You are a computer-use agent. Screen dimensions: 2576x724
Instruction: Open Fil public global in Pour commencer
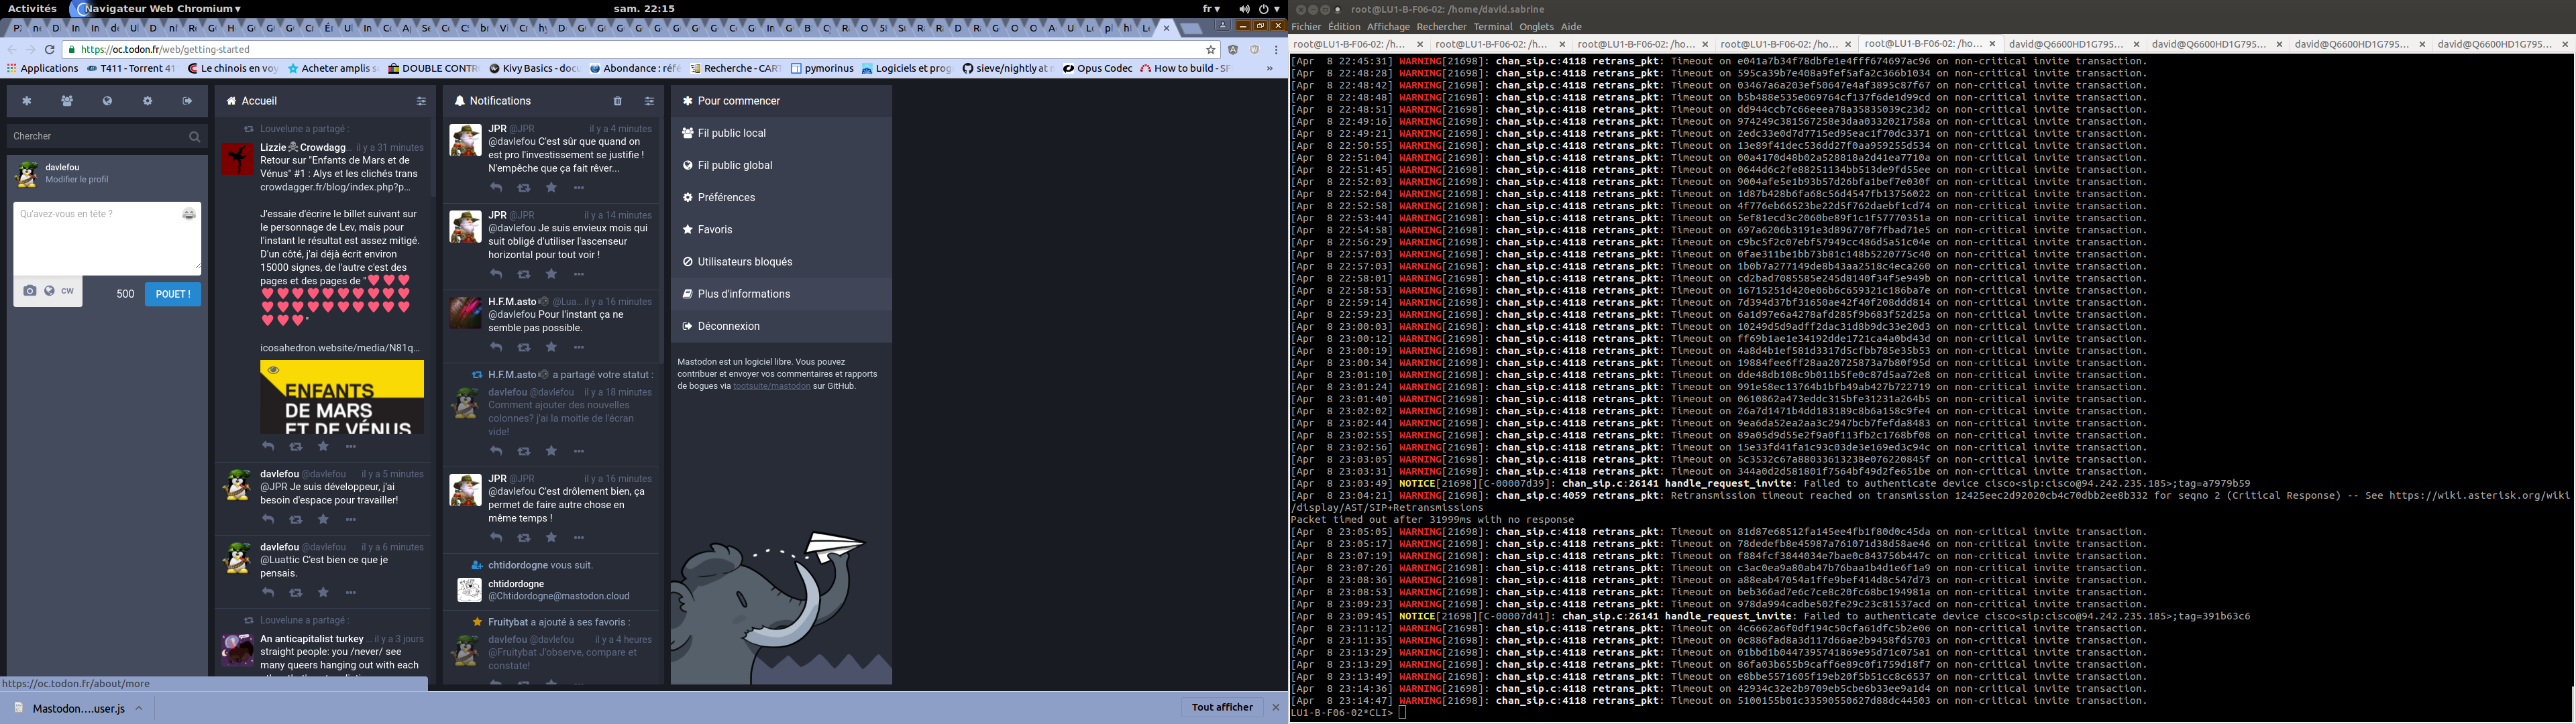click(x=781, y=165)
